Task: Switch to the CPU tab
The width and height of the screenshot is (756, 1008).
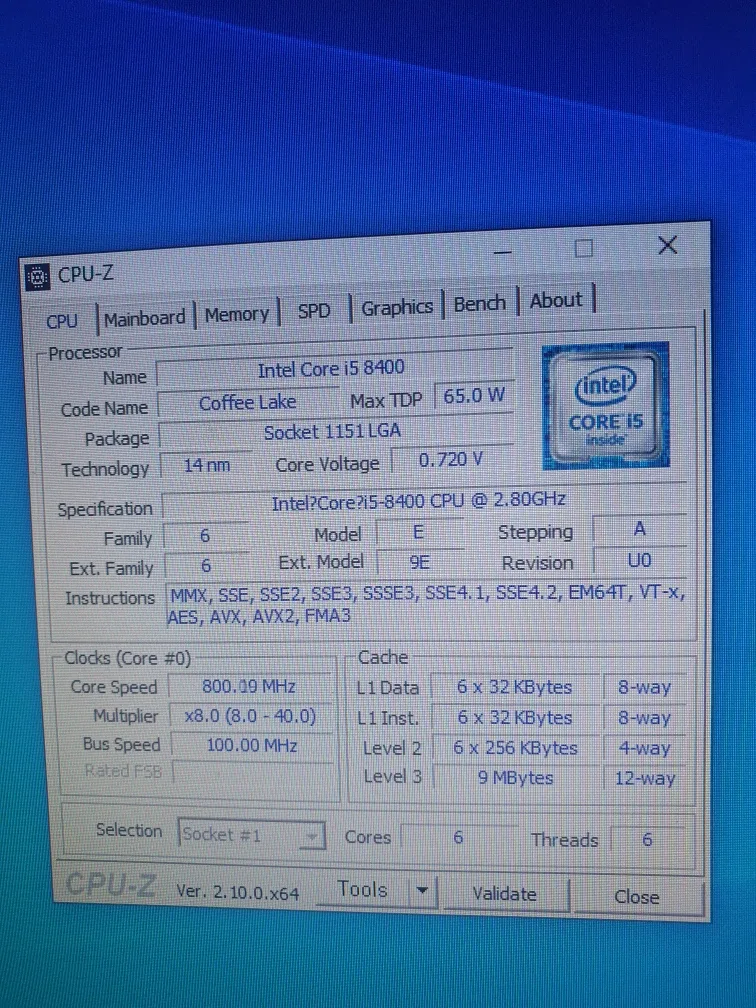Action: 62,320
